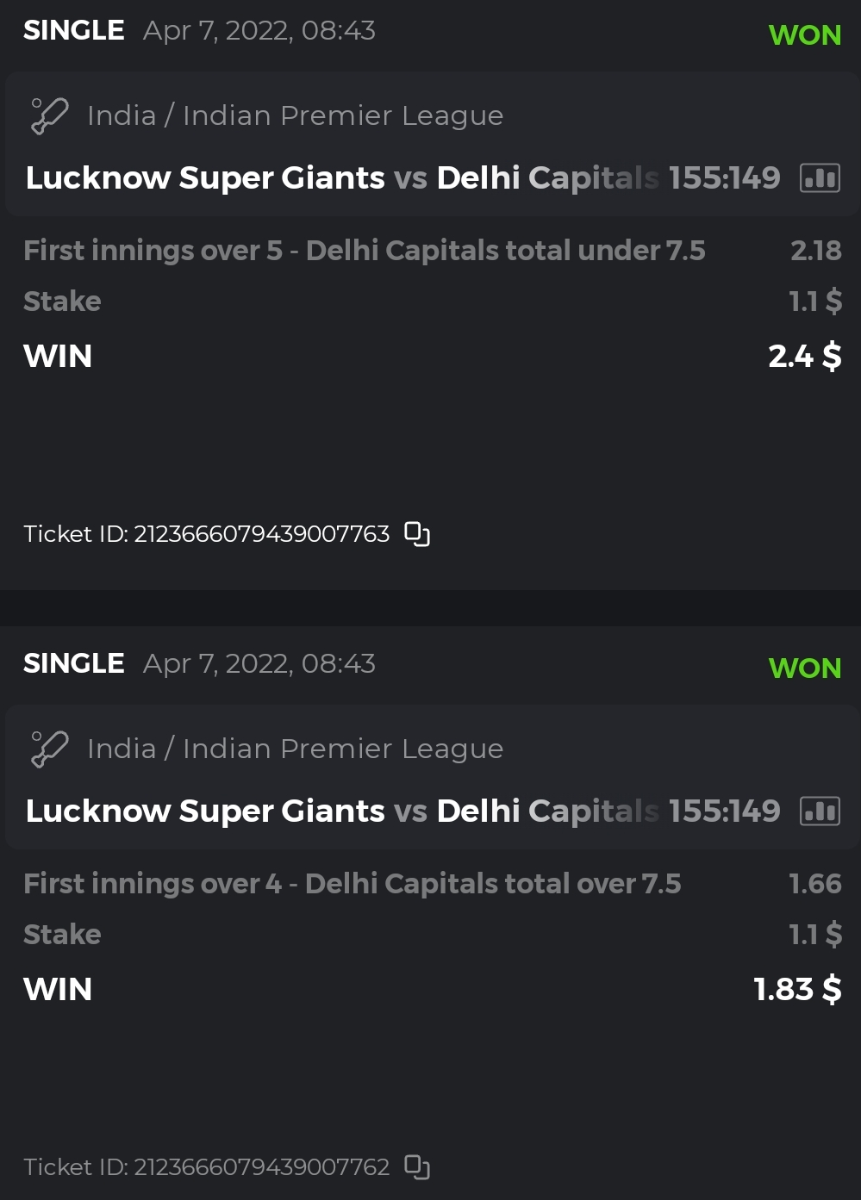Click the 1.66 odds value

(x=815, y=883)
